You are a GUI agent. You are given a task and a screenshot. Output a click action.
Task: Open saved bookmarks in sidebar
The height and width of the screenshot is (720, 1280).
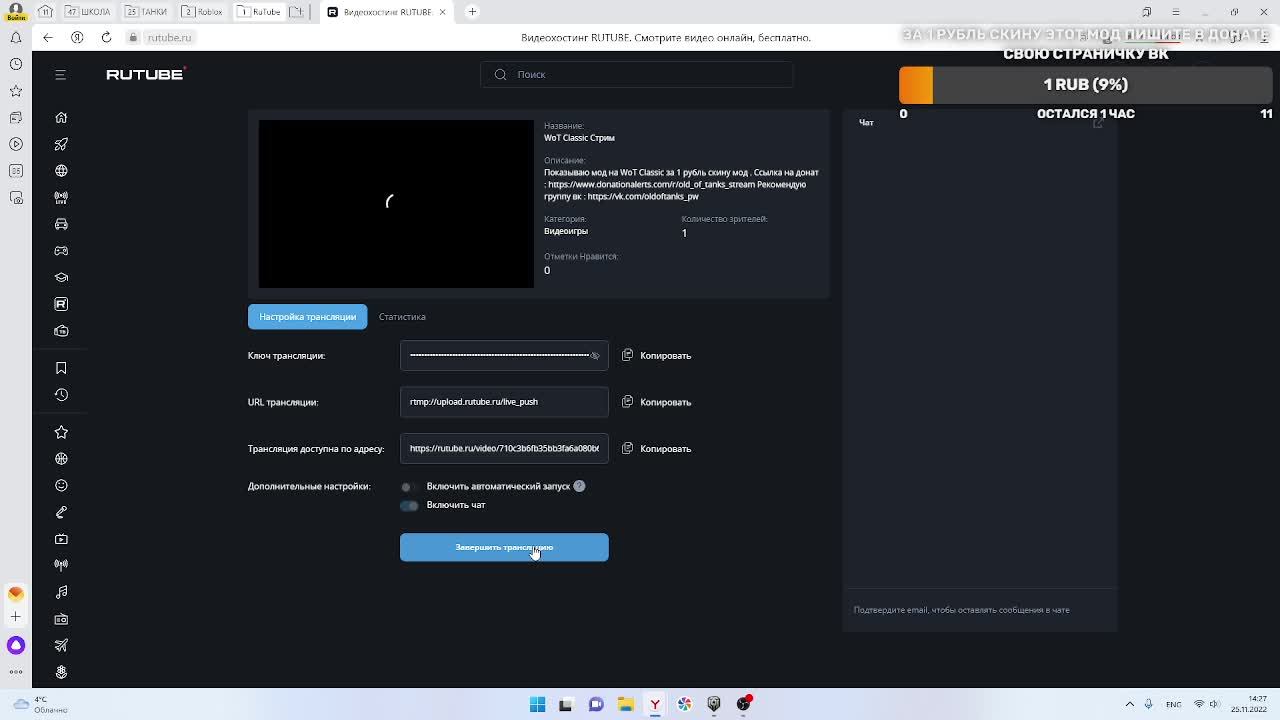(x=61, y=368)
